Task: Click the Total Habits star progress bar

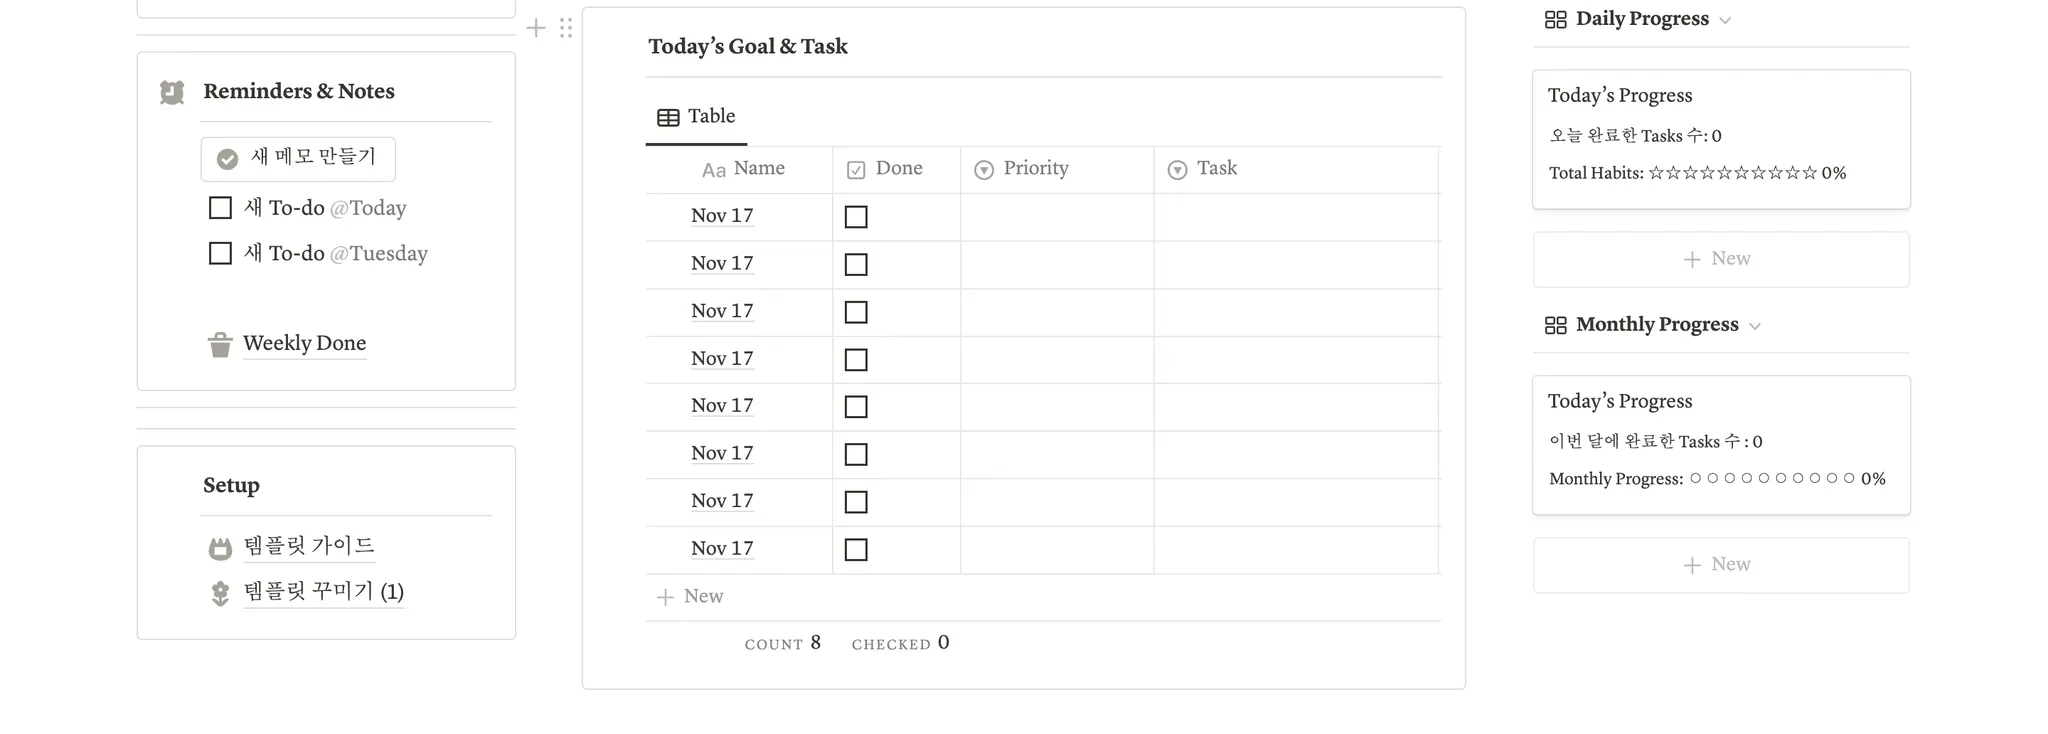Action: click(x=1732, y=173)
